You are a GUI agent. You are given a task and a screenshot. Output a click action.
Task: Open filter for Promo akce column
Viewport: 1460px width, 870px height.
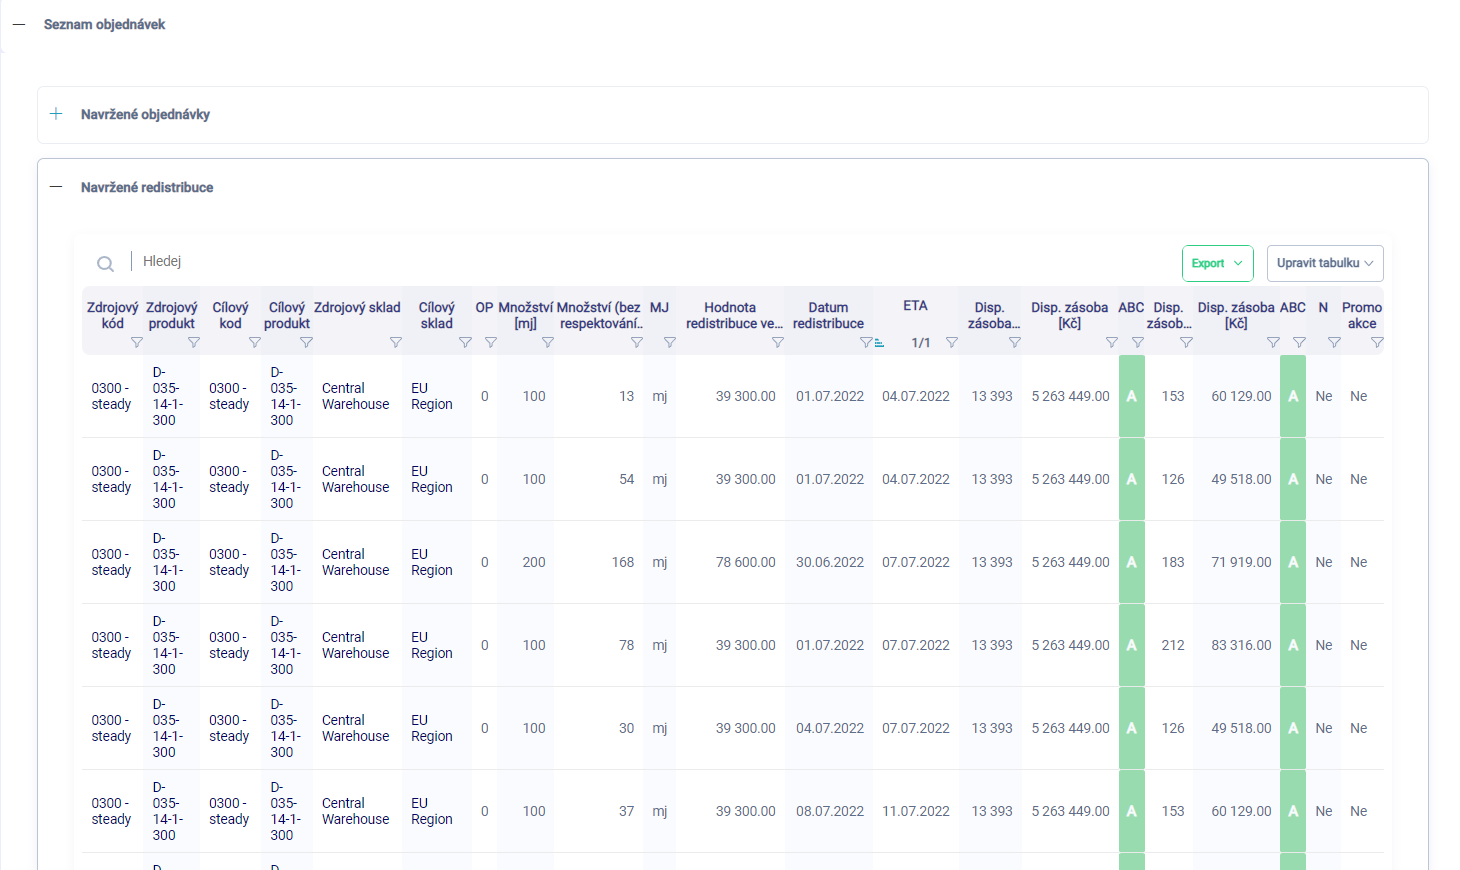pyautogui.click(x=1377, y=343)
